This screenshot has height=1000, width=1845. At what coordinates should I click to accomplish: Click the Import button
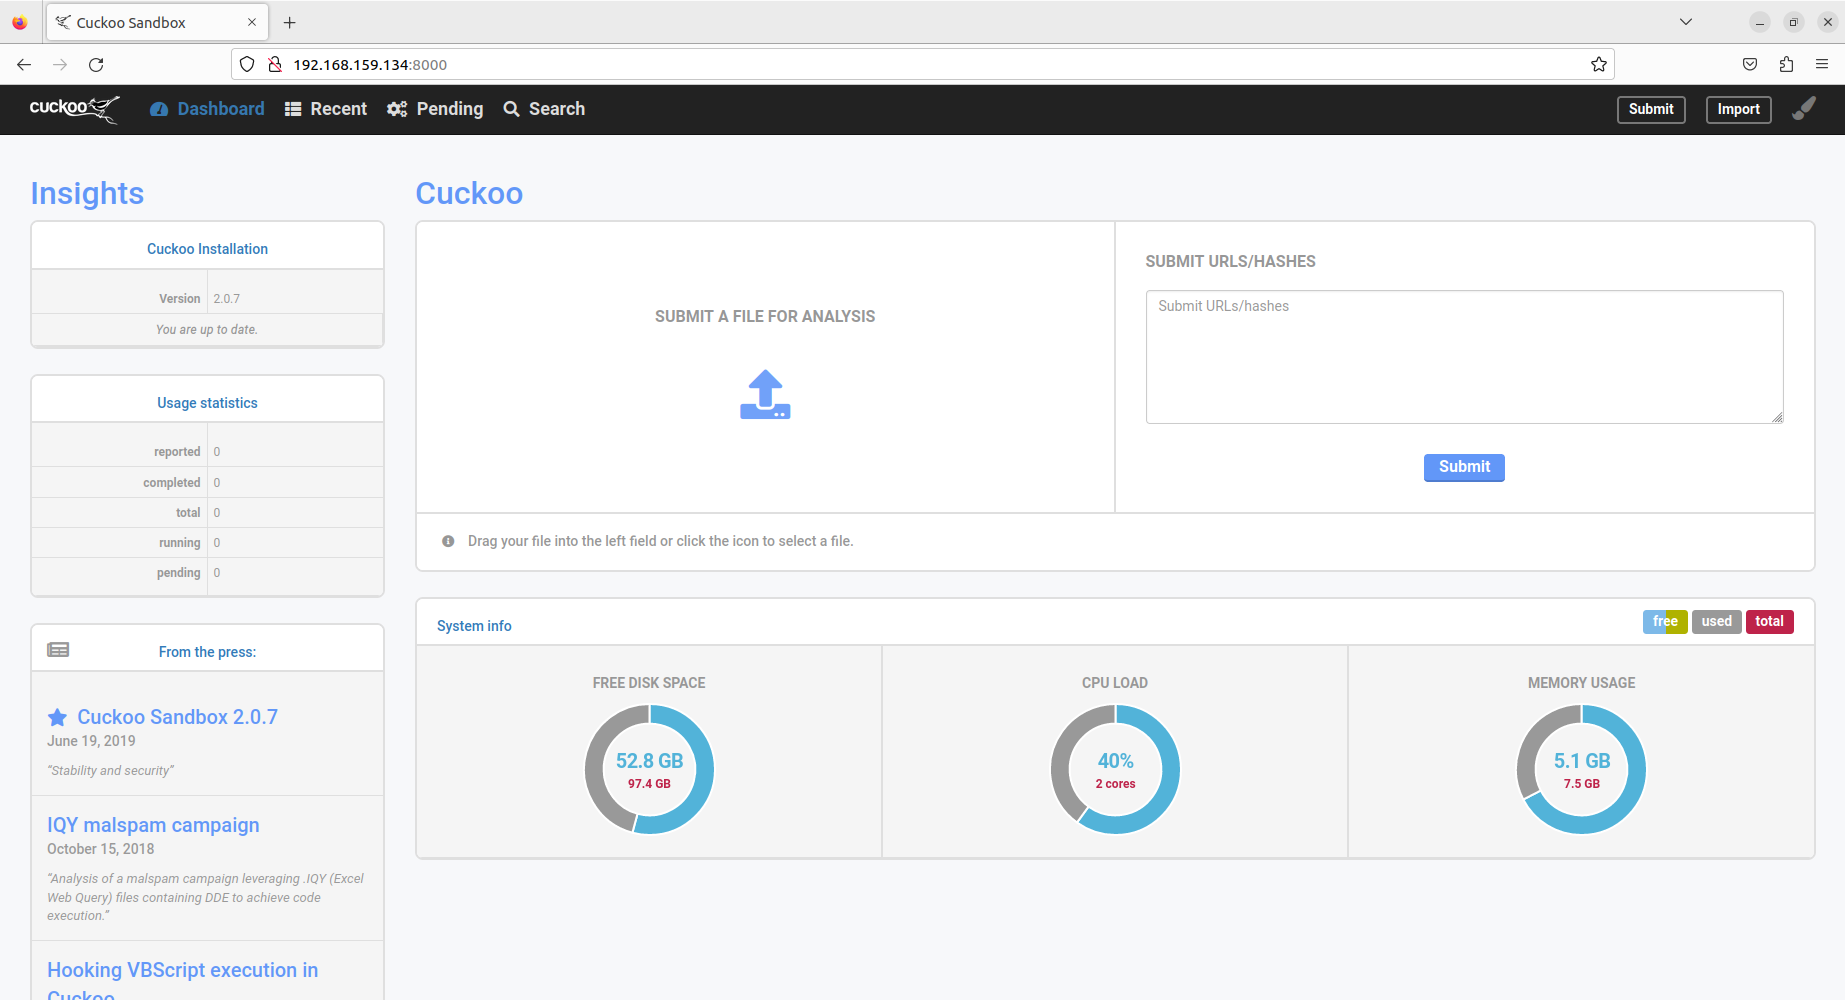[1738, 109]
